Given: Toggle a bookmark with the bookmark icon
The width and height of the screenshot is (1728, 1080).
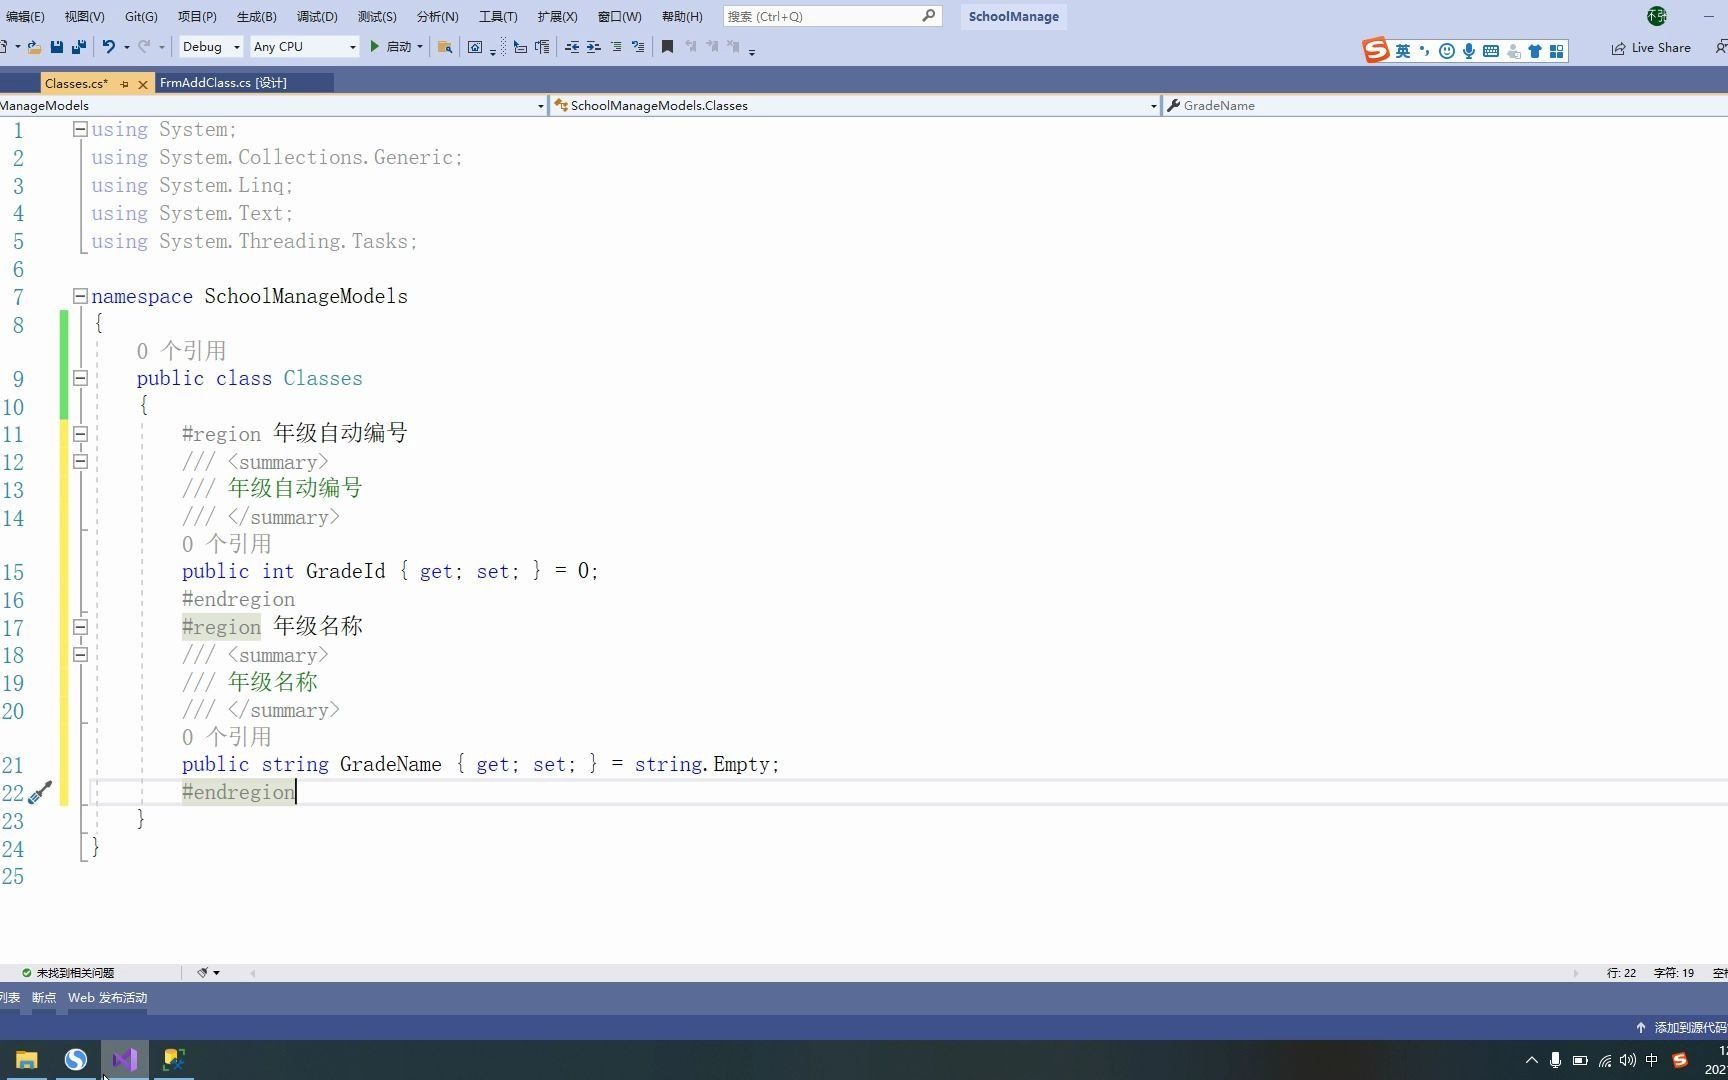Looking at the screenshot, I should 667,47.
